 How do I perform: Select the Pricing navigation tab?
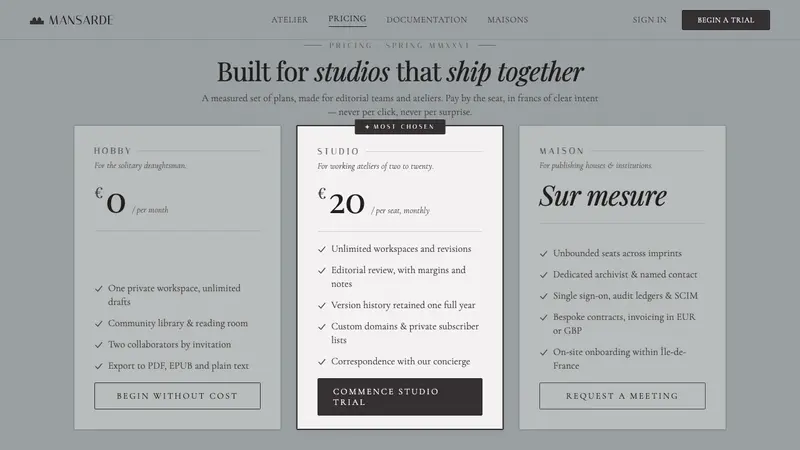point(347,19)
